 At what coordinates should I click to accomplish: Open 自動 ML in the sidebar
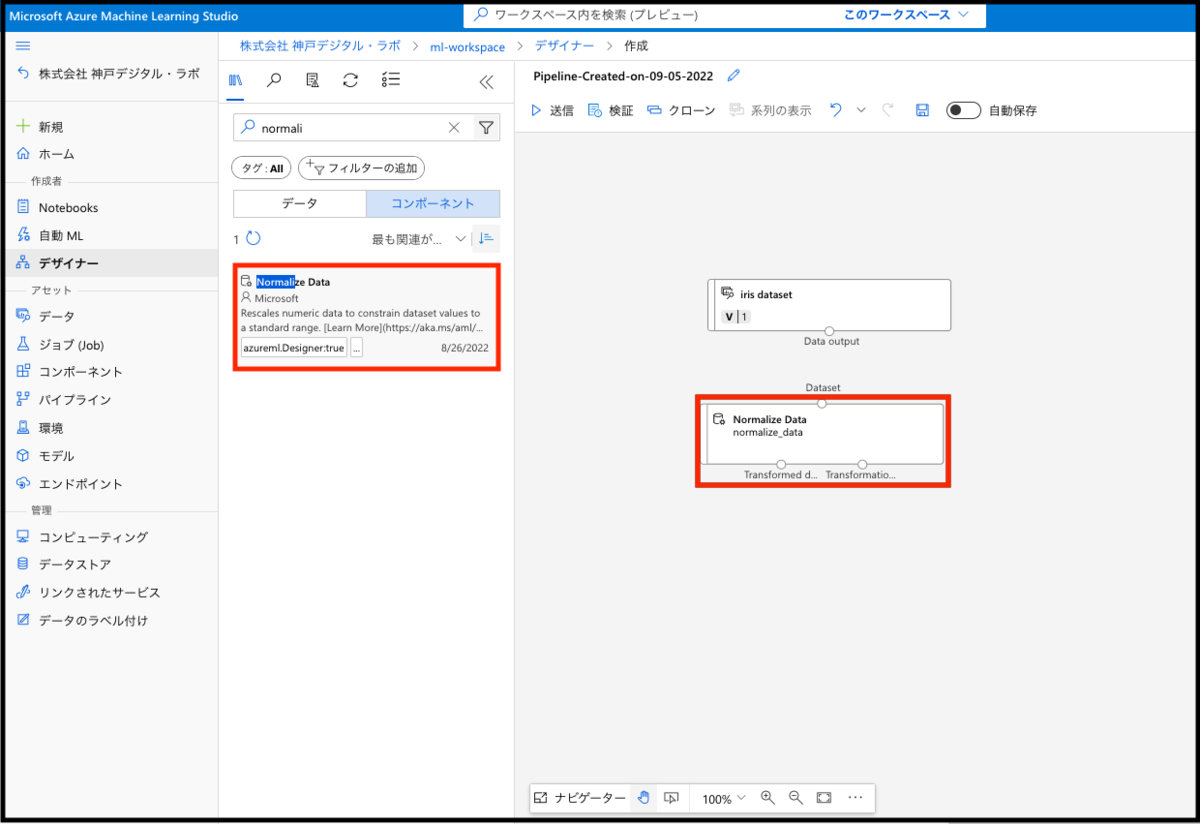[x=51, y=236]
